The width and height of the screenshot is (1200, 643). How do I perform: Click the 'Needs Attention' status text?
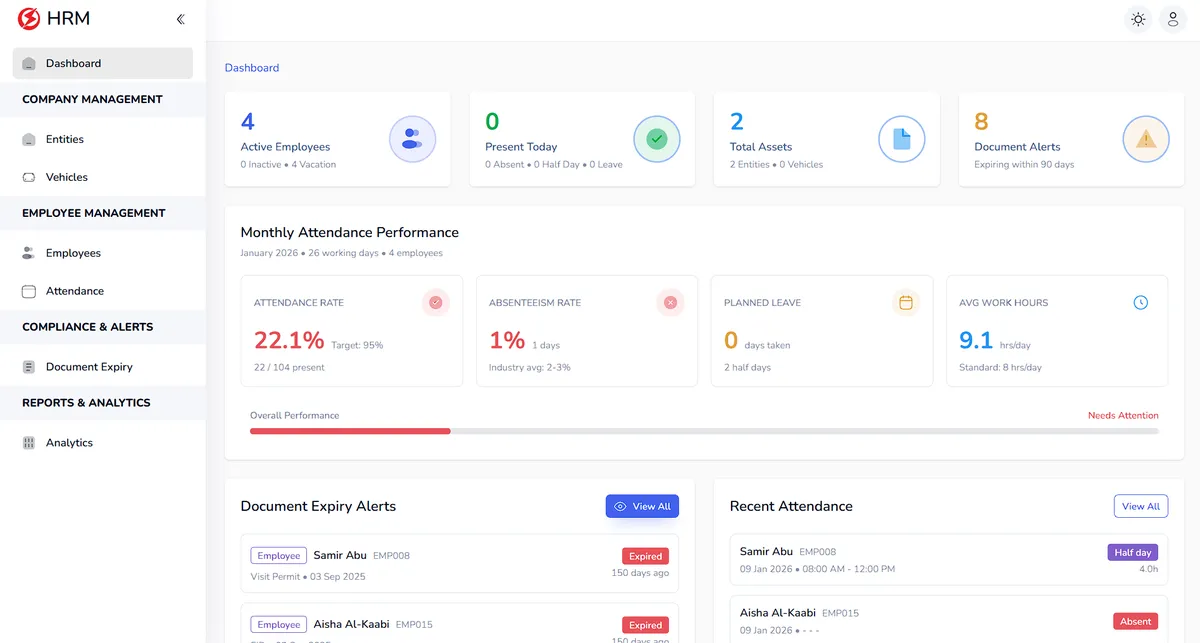click(x=1123, y=415)
